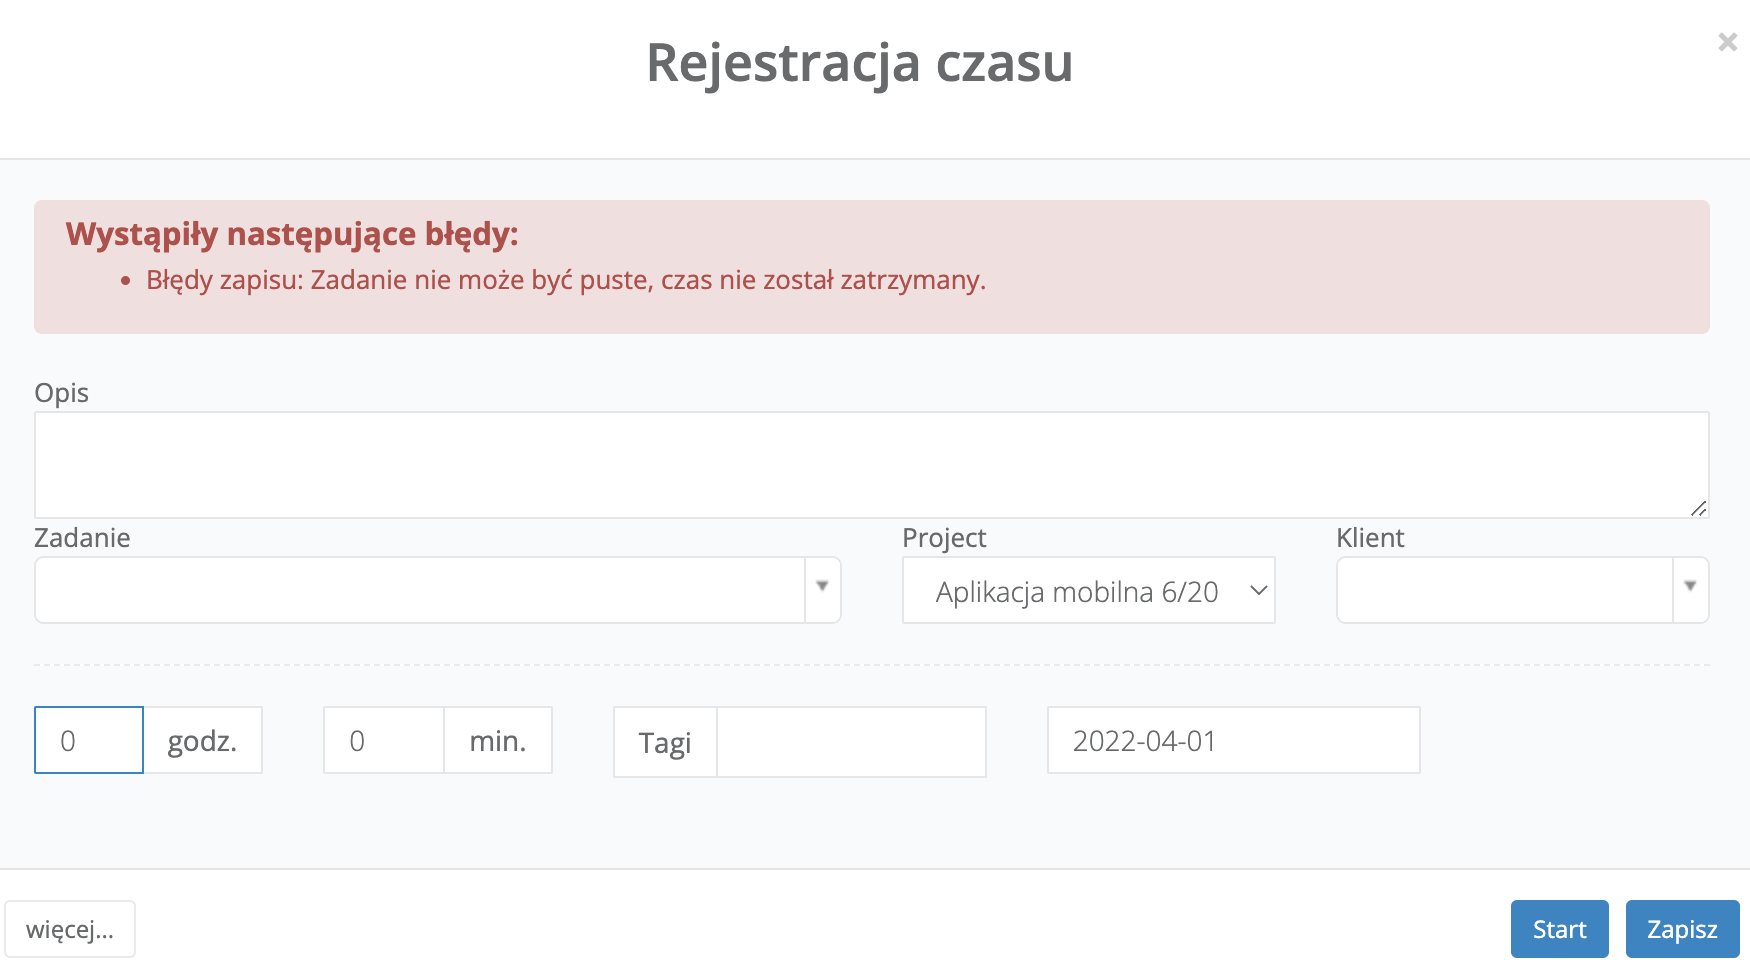The width and height of the screenshot is (1750, 970).
Task: Click the Tagi label addon
Action: [665, 742]
